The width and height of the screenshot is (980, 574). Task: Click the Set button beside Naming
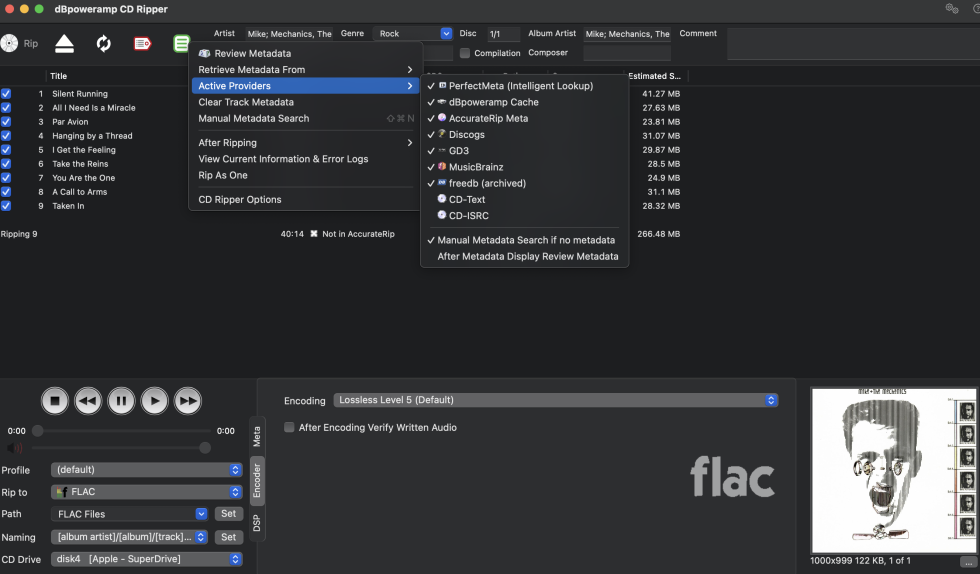pyautogui.click(x=229, y=537)
